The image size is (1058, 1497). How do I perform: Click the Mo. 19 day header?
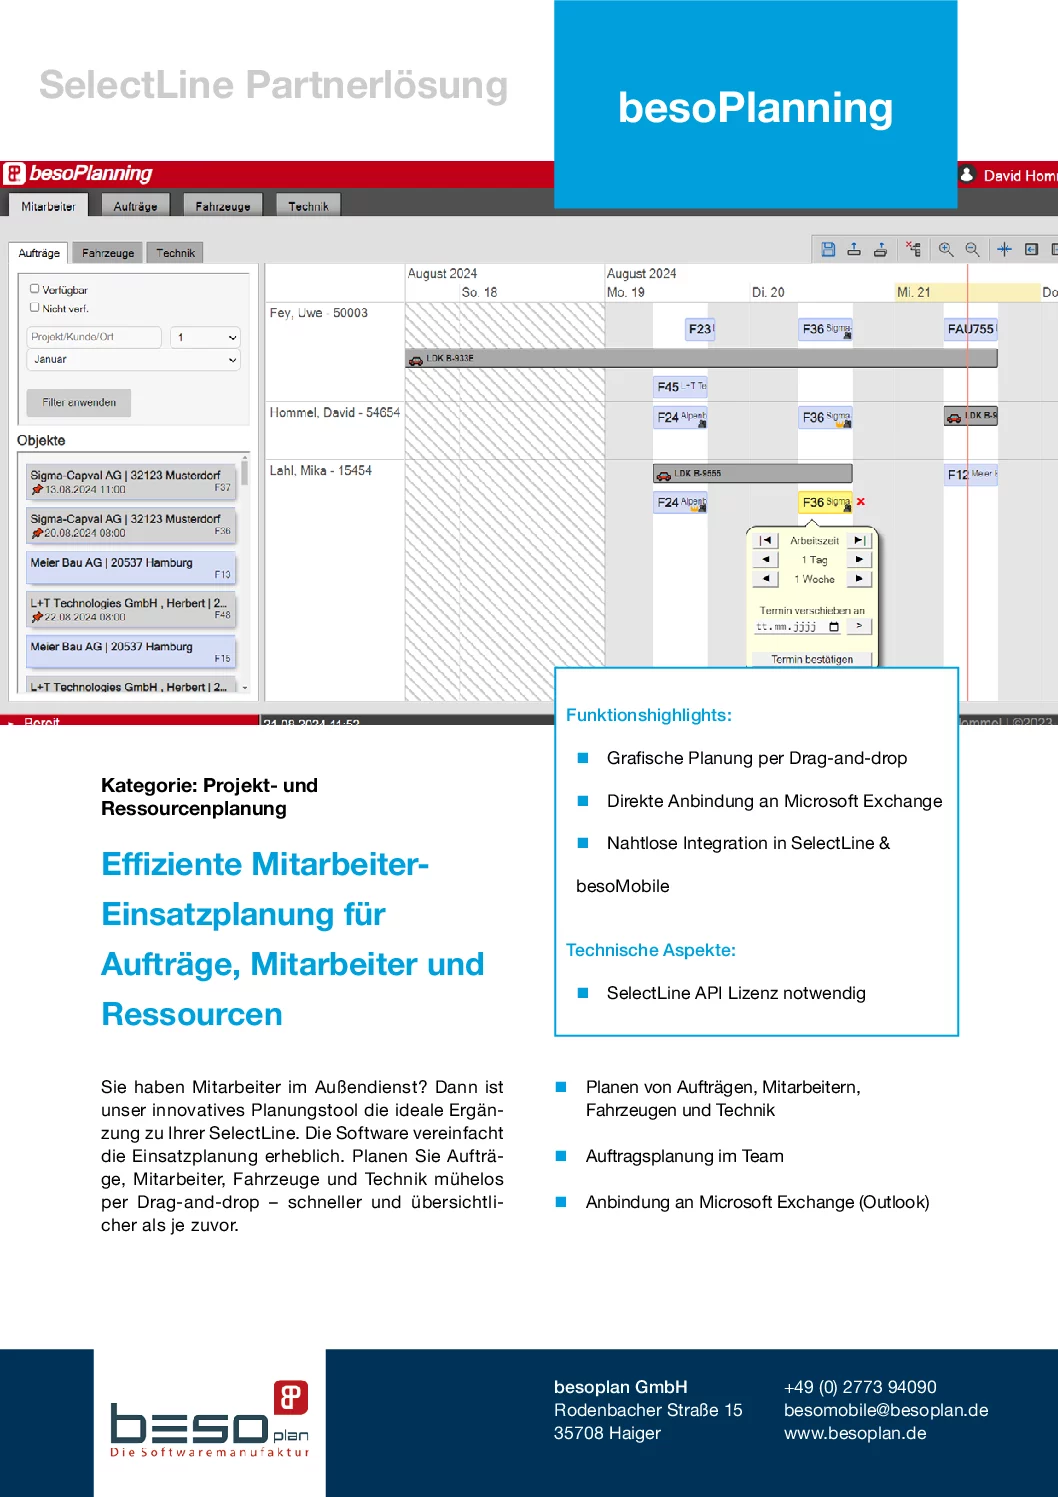[x=626, y=292]
